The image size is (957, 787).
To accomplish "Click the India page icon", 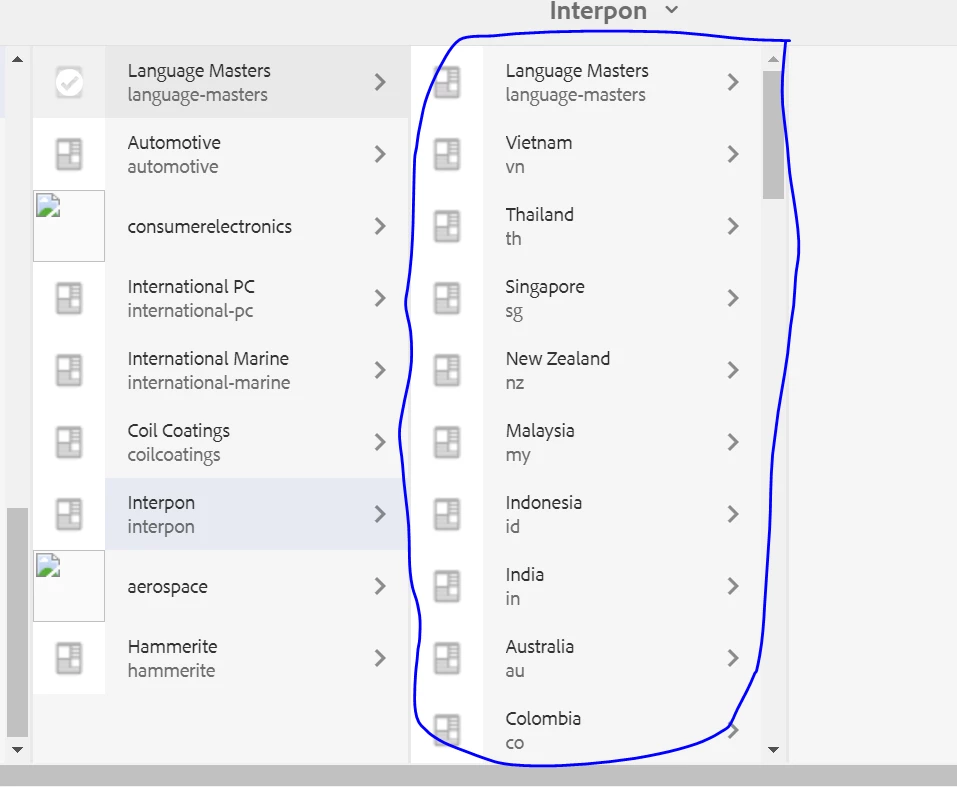I will pyautogui.click(x=447, y=586).
